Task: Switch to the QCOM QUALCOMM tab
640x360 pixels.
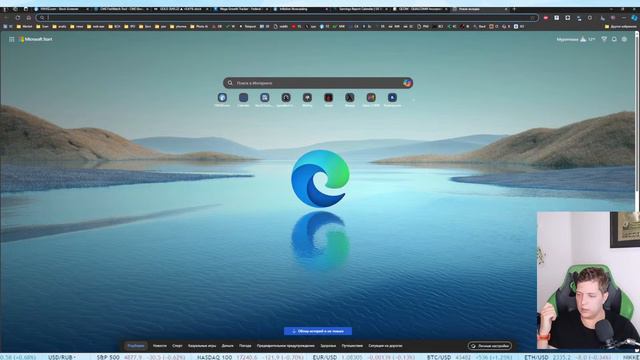Action: [420, 9]
